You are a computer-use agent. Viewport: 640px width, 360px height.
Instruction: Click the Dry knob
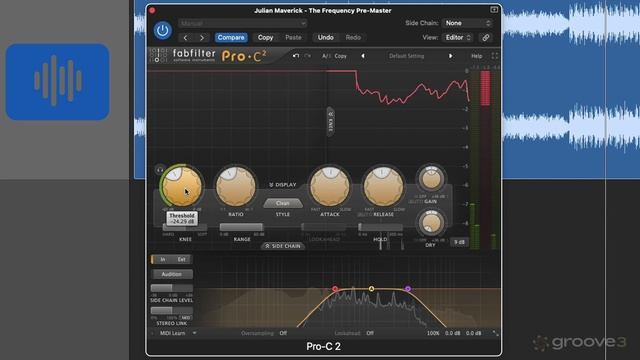point(431,222)
